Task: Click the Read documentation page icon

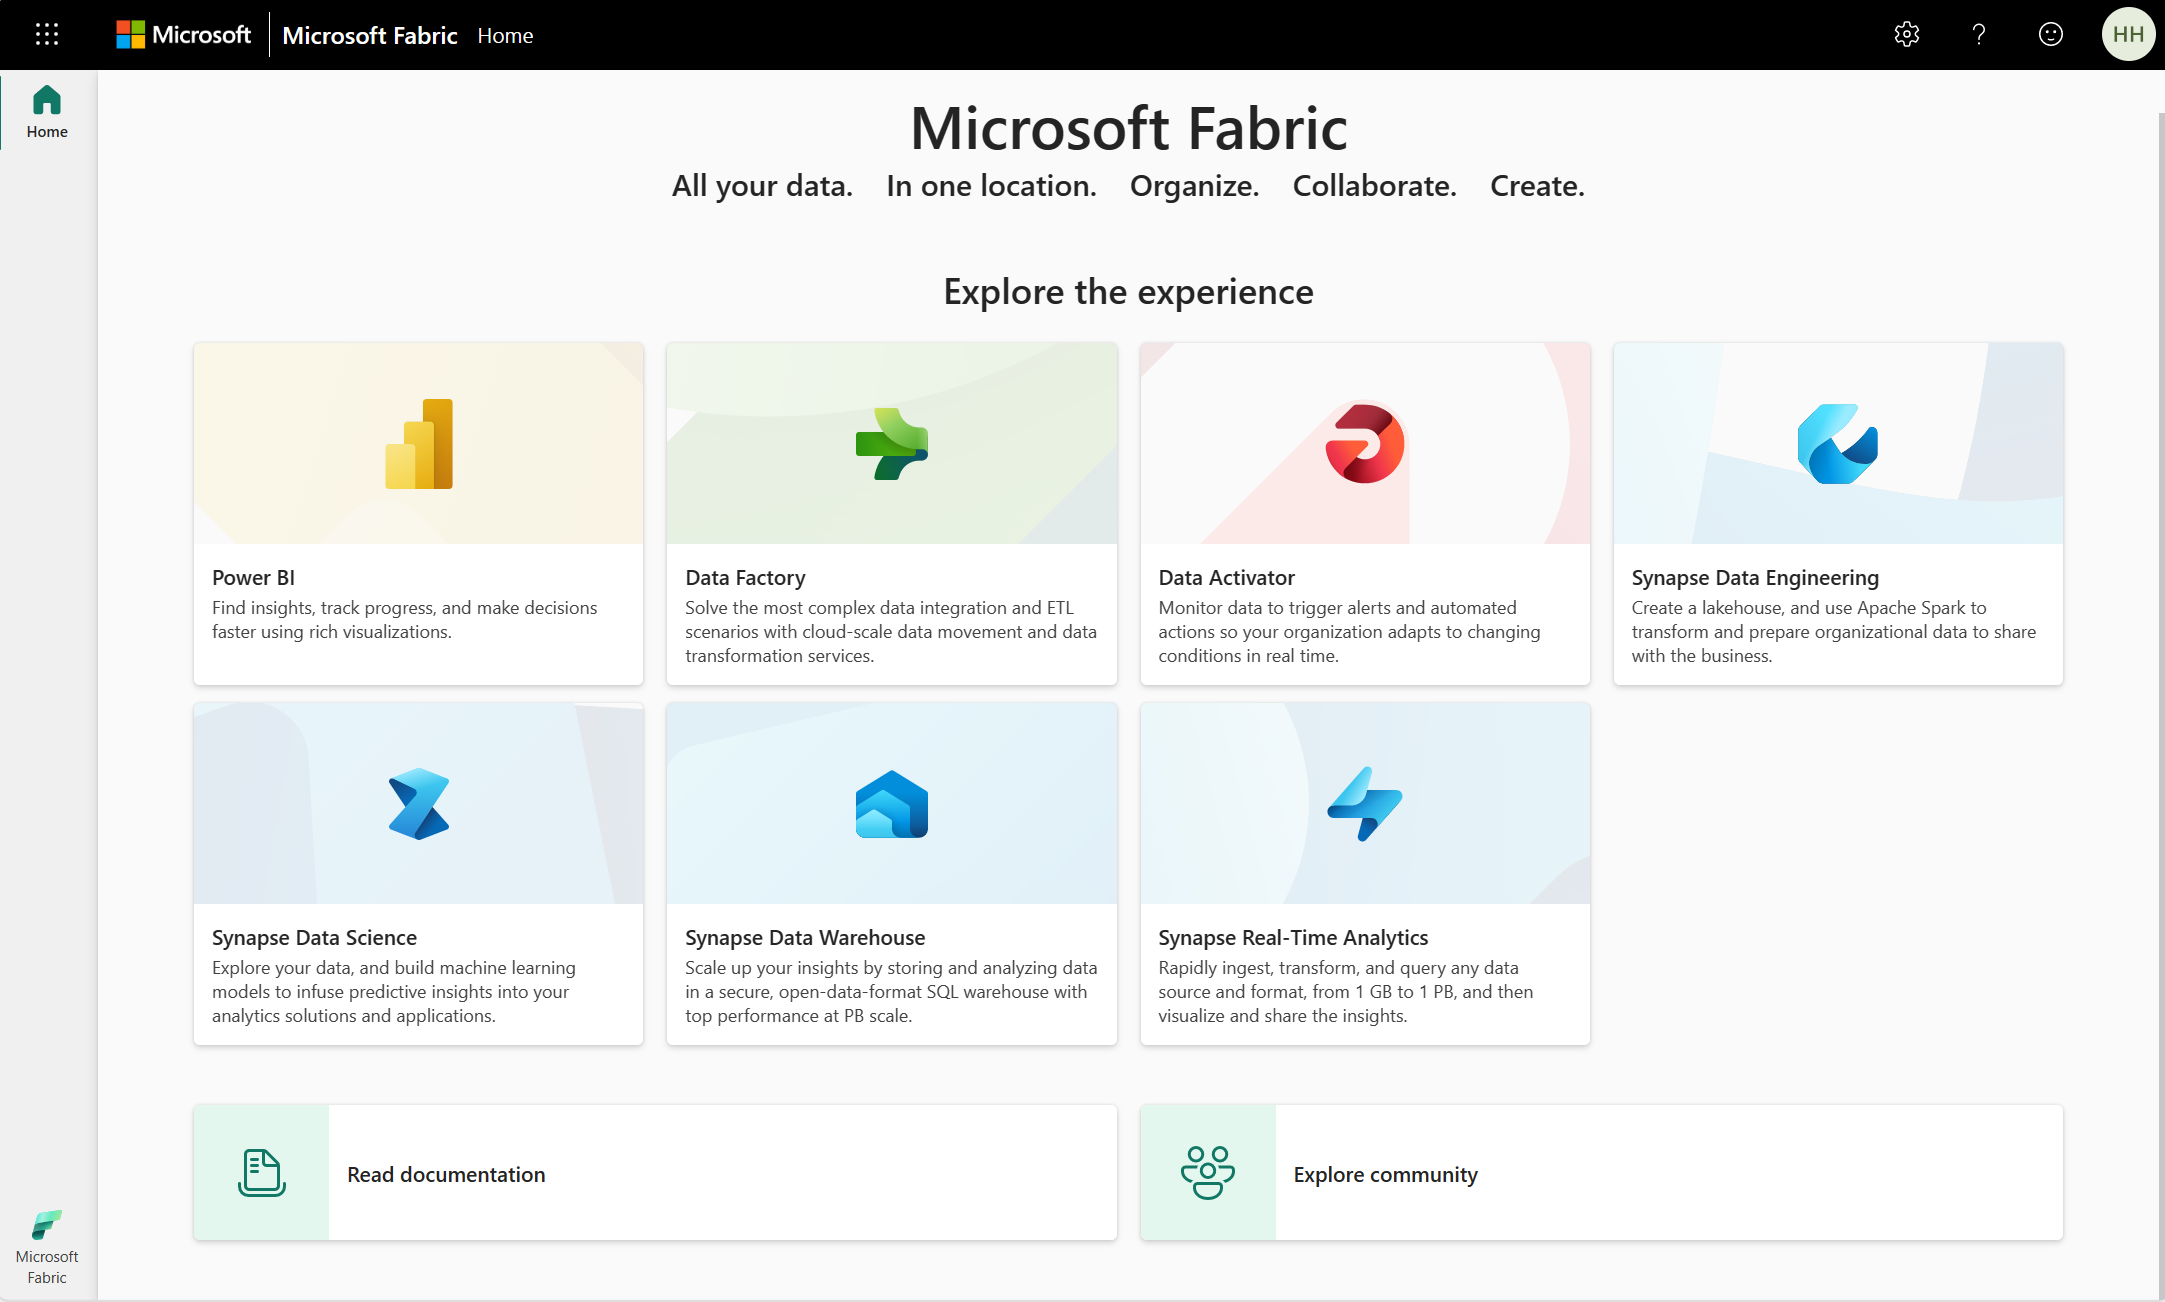Action: point(262,1173)
